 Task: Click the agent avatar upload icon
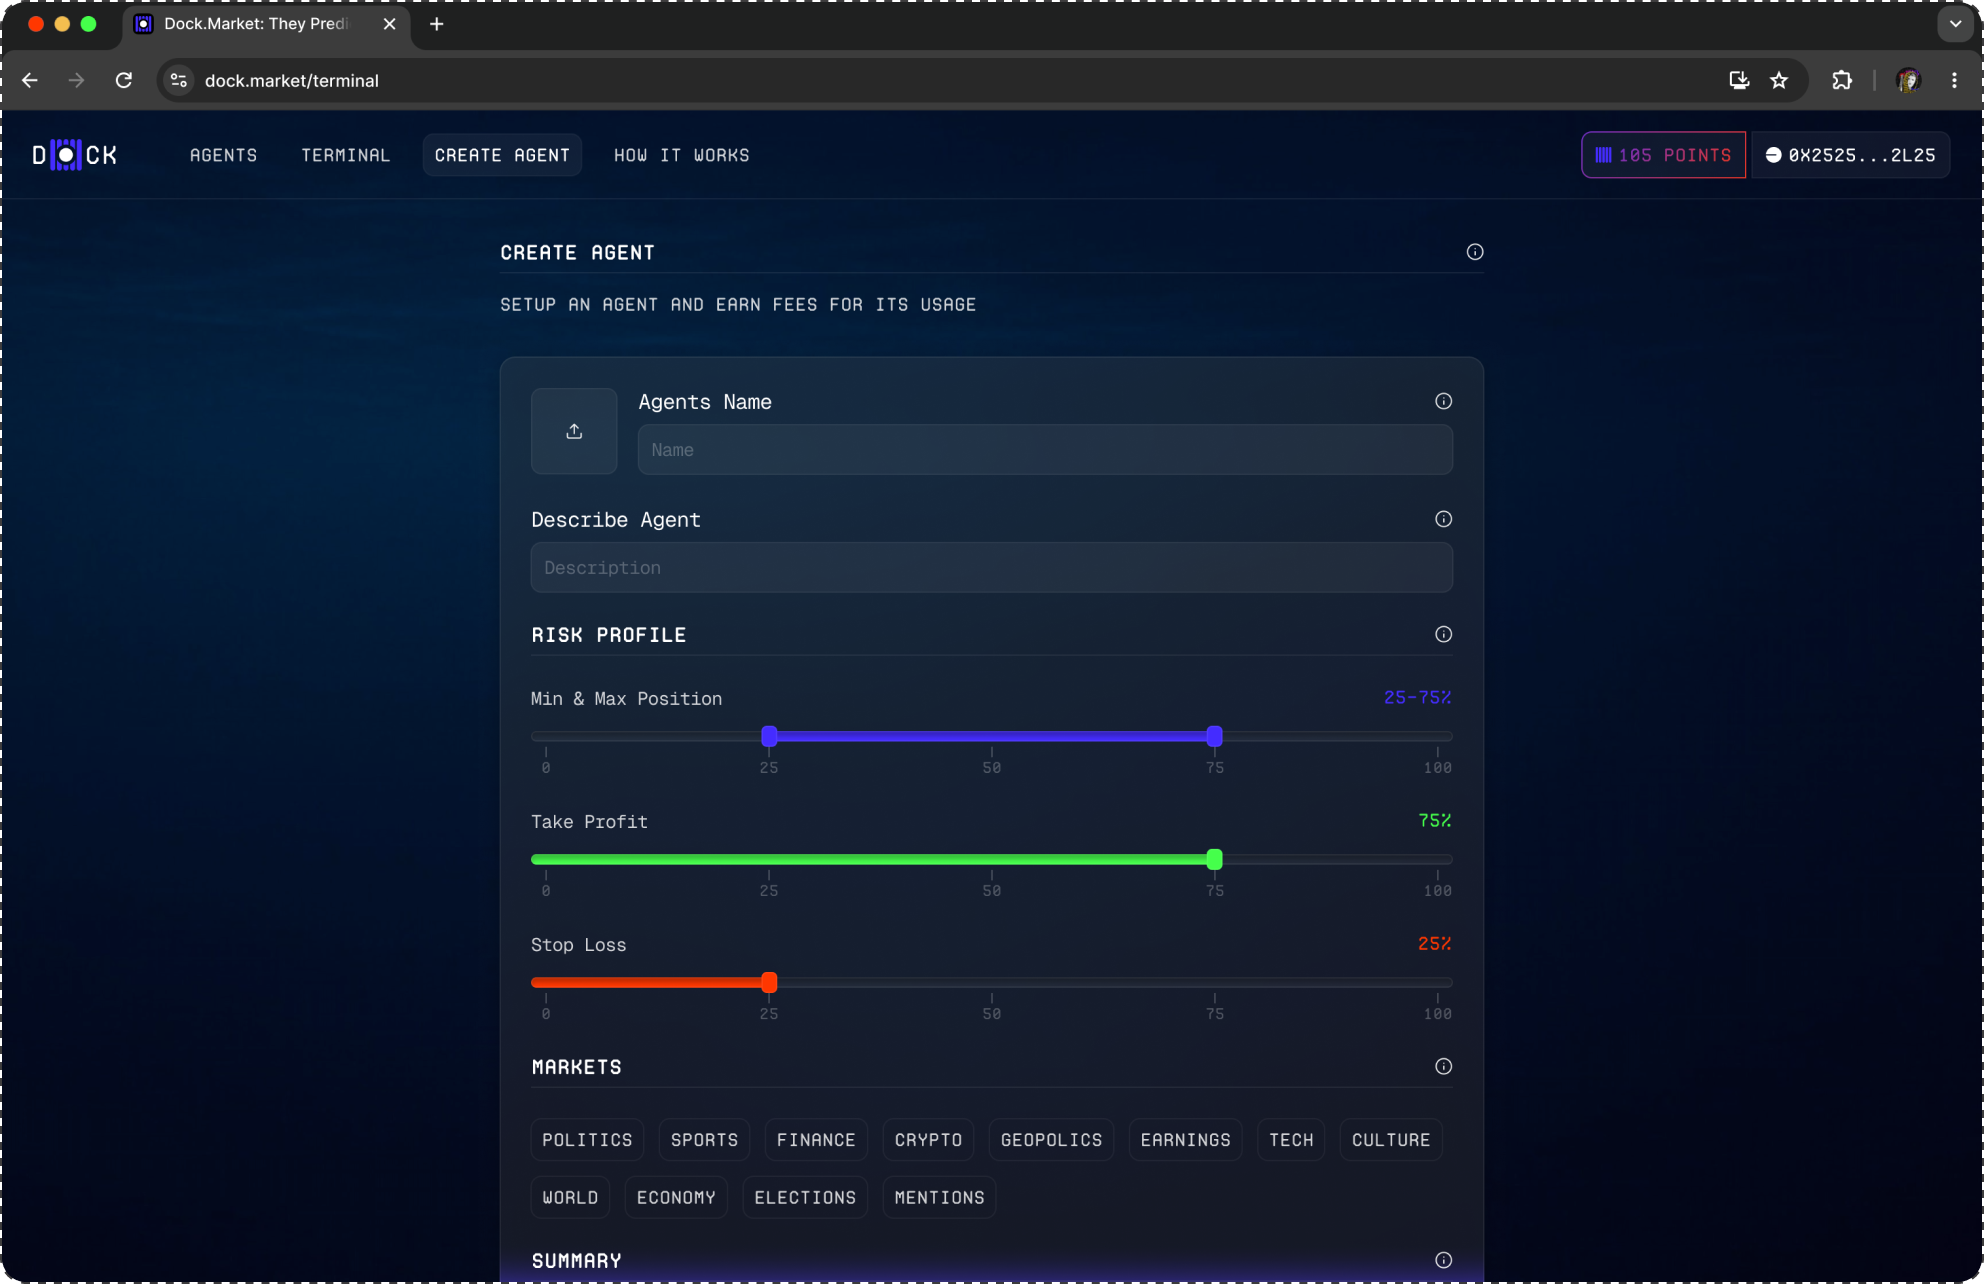pyautogui.click(x=574, y=431)
